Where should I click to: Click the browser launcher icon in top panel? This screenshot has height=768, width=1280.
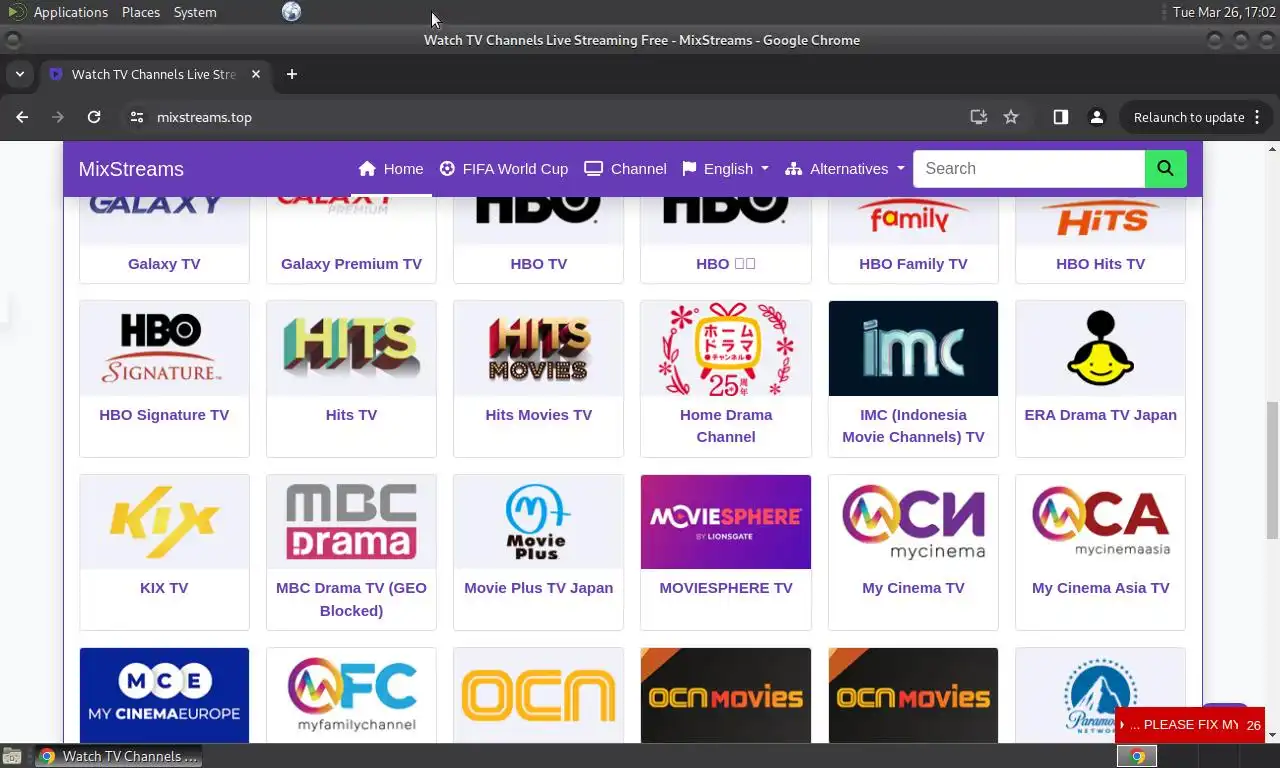(291, 12)
